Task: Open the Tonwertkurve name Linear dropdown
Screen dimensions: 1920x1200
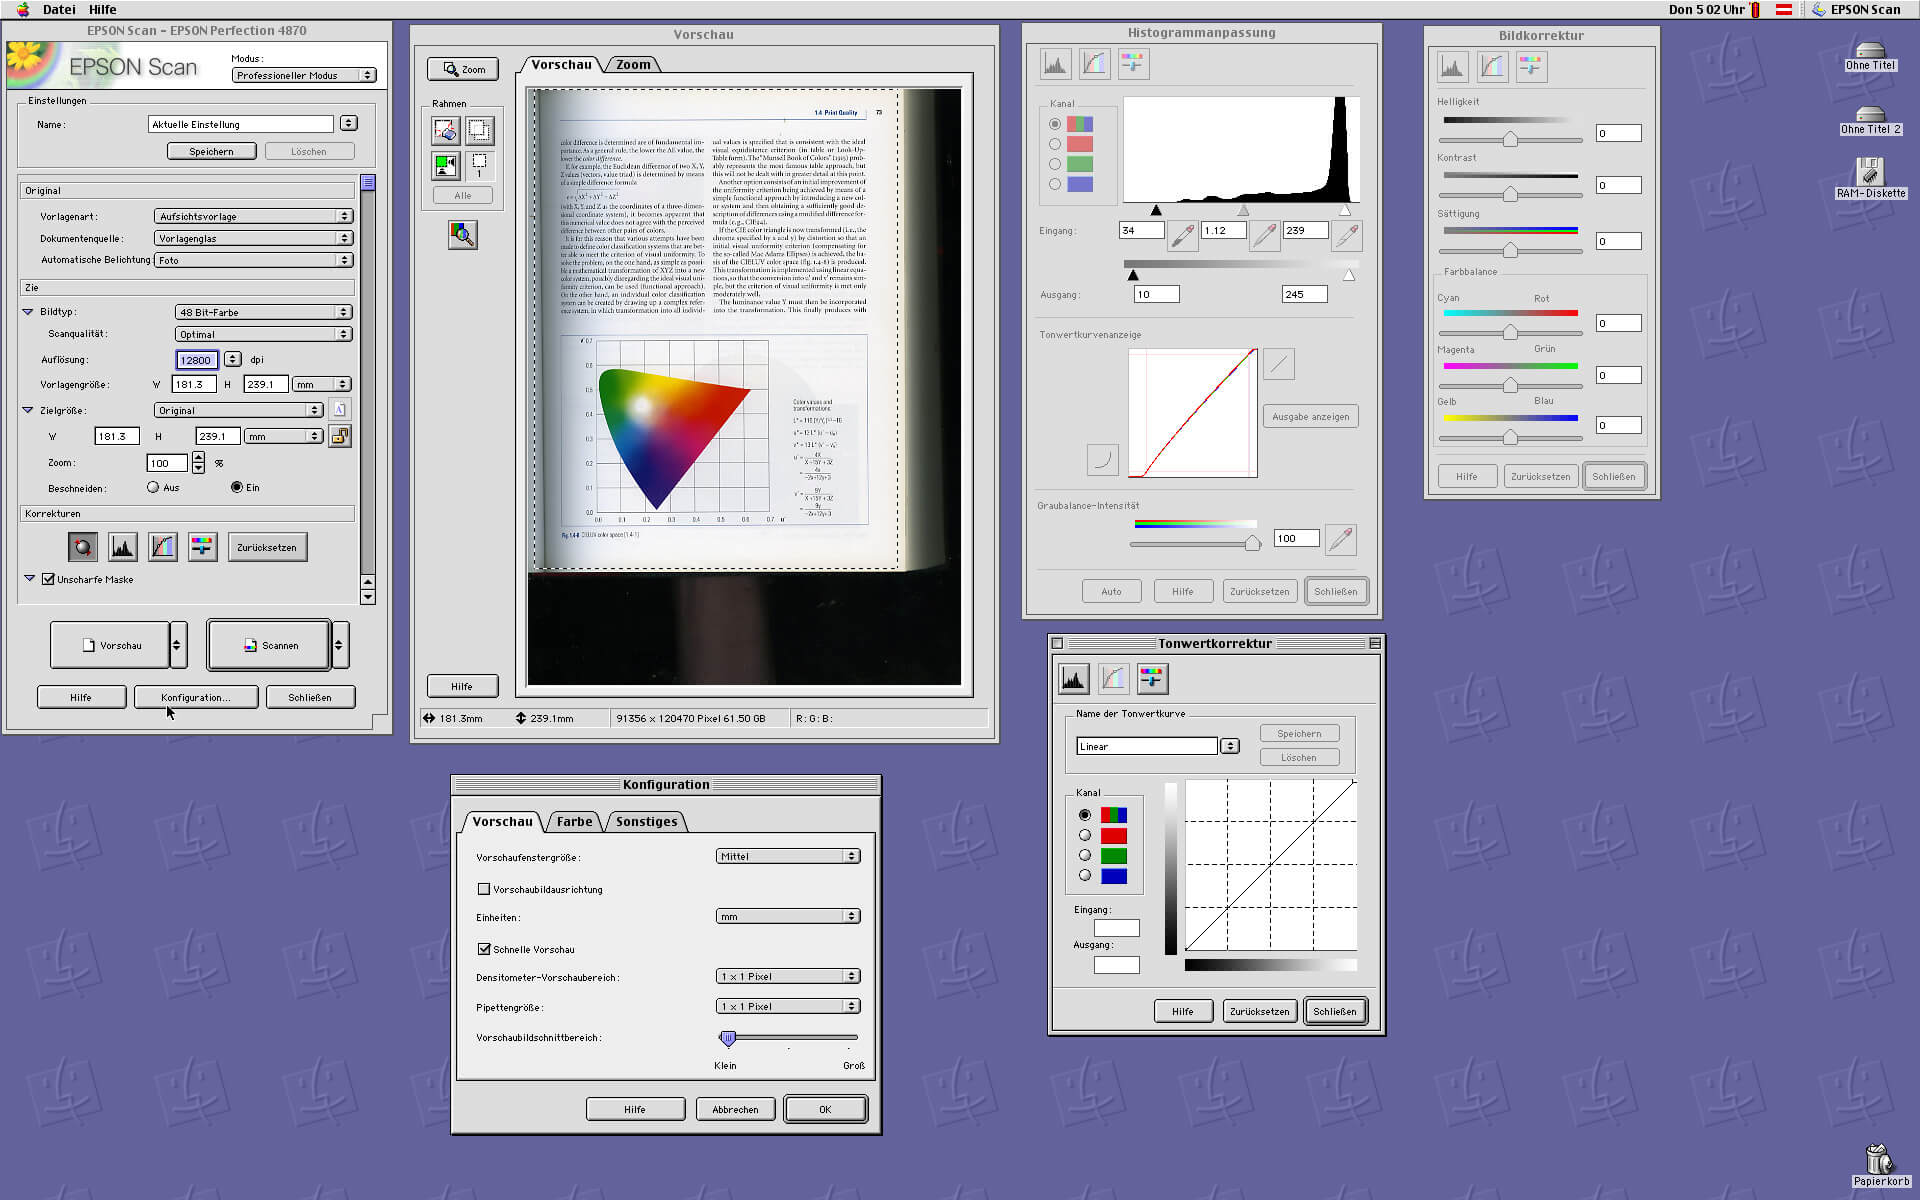Action: (x=1230, y=746)
